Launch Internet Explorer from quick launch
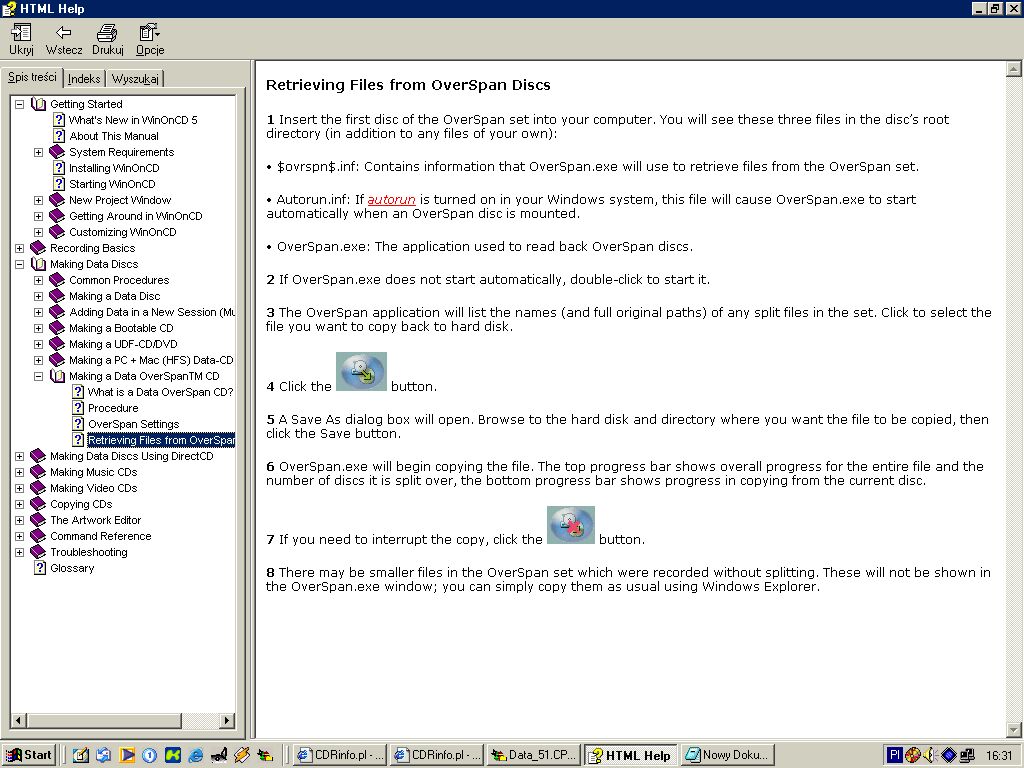 [195, 755]
